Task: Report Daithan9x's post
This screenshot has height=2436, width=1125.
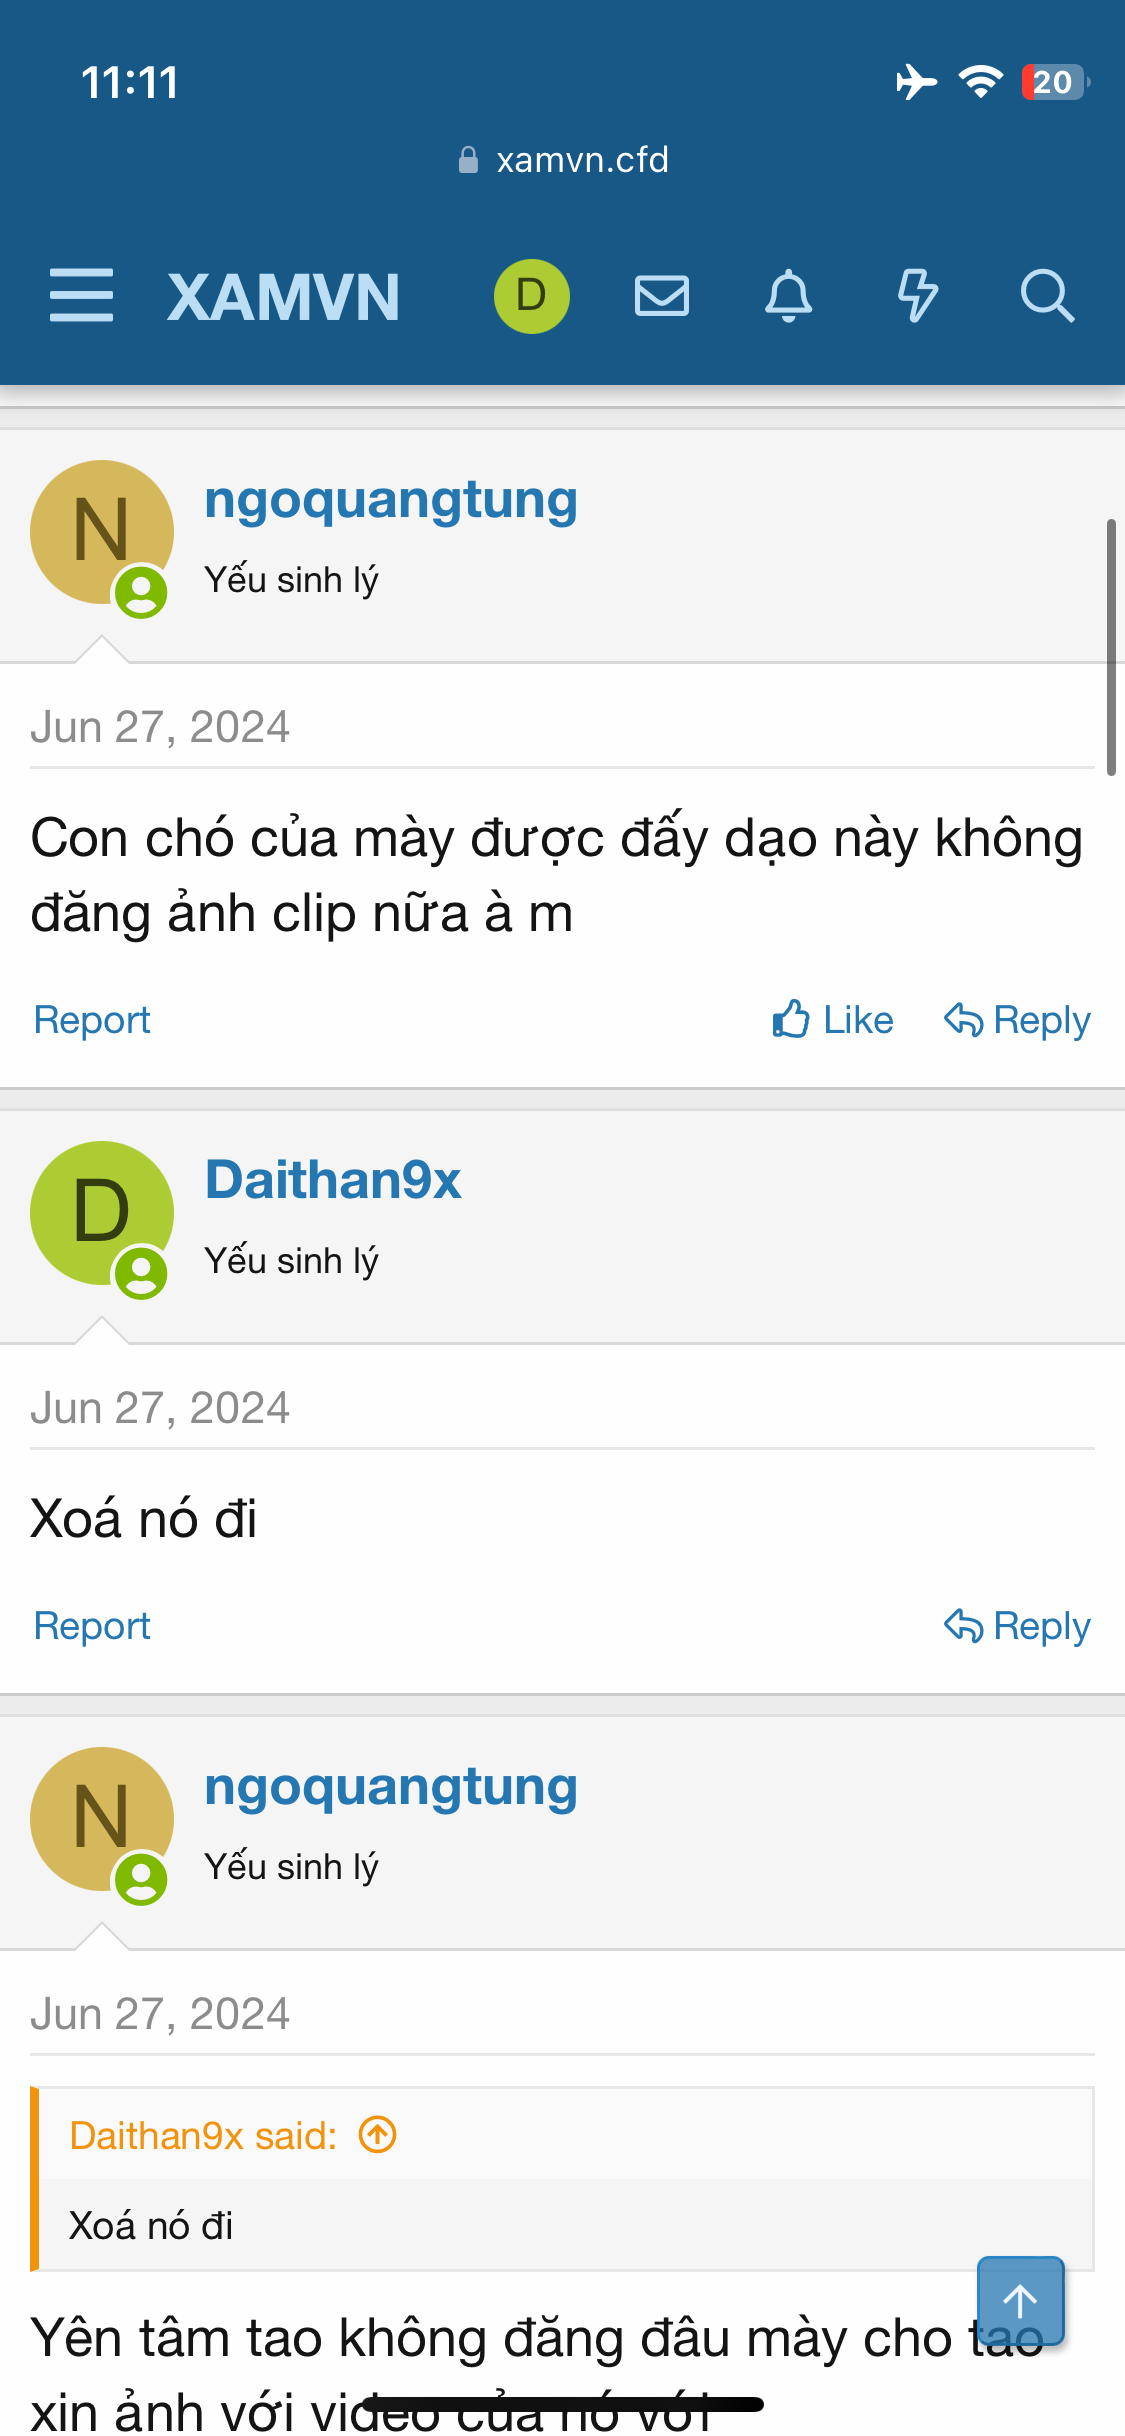Action: [x=92, y=1626]
